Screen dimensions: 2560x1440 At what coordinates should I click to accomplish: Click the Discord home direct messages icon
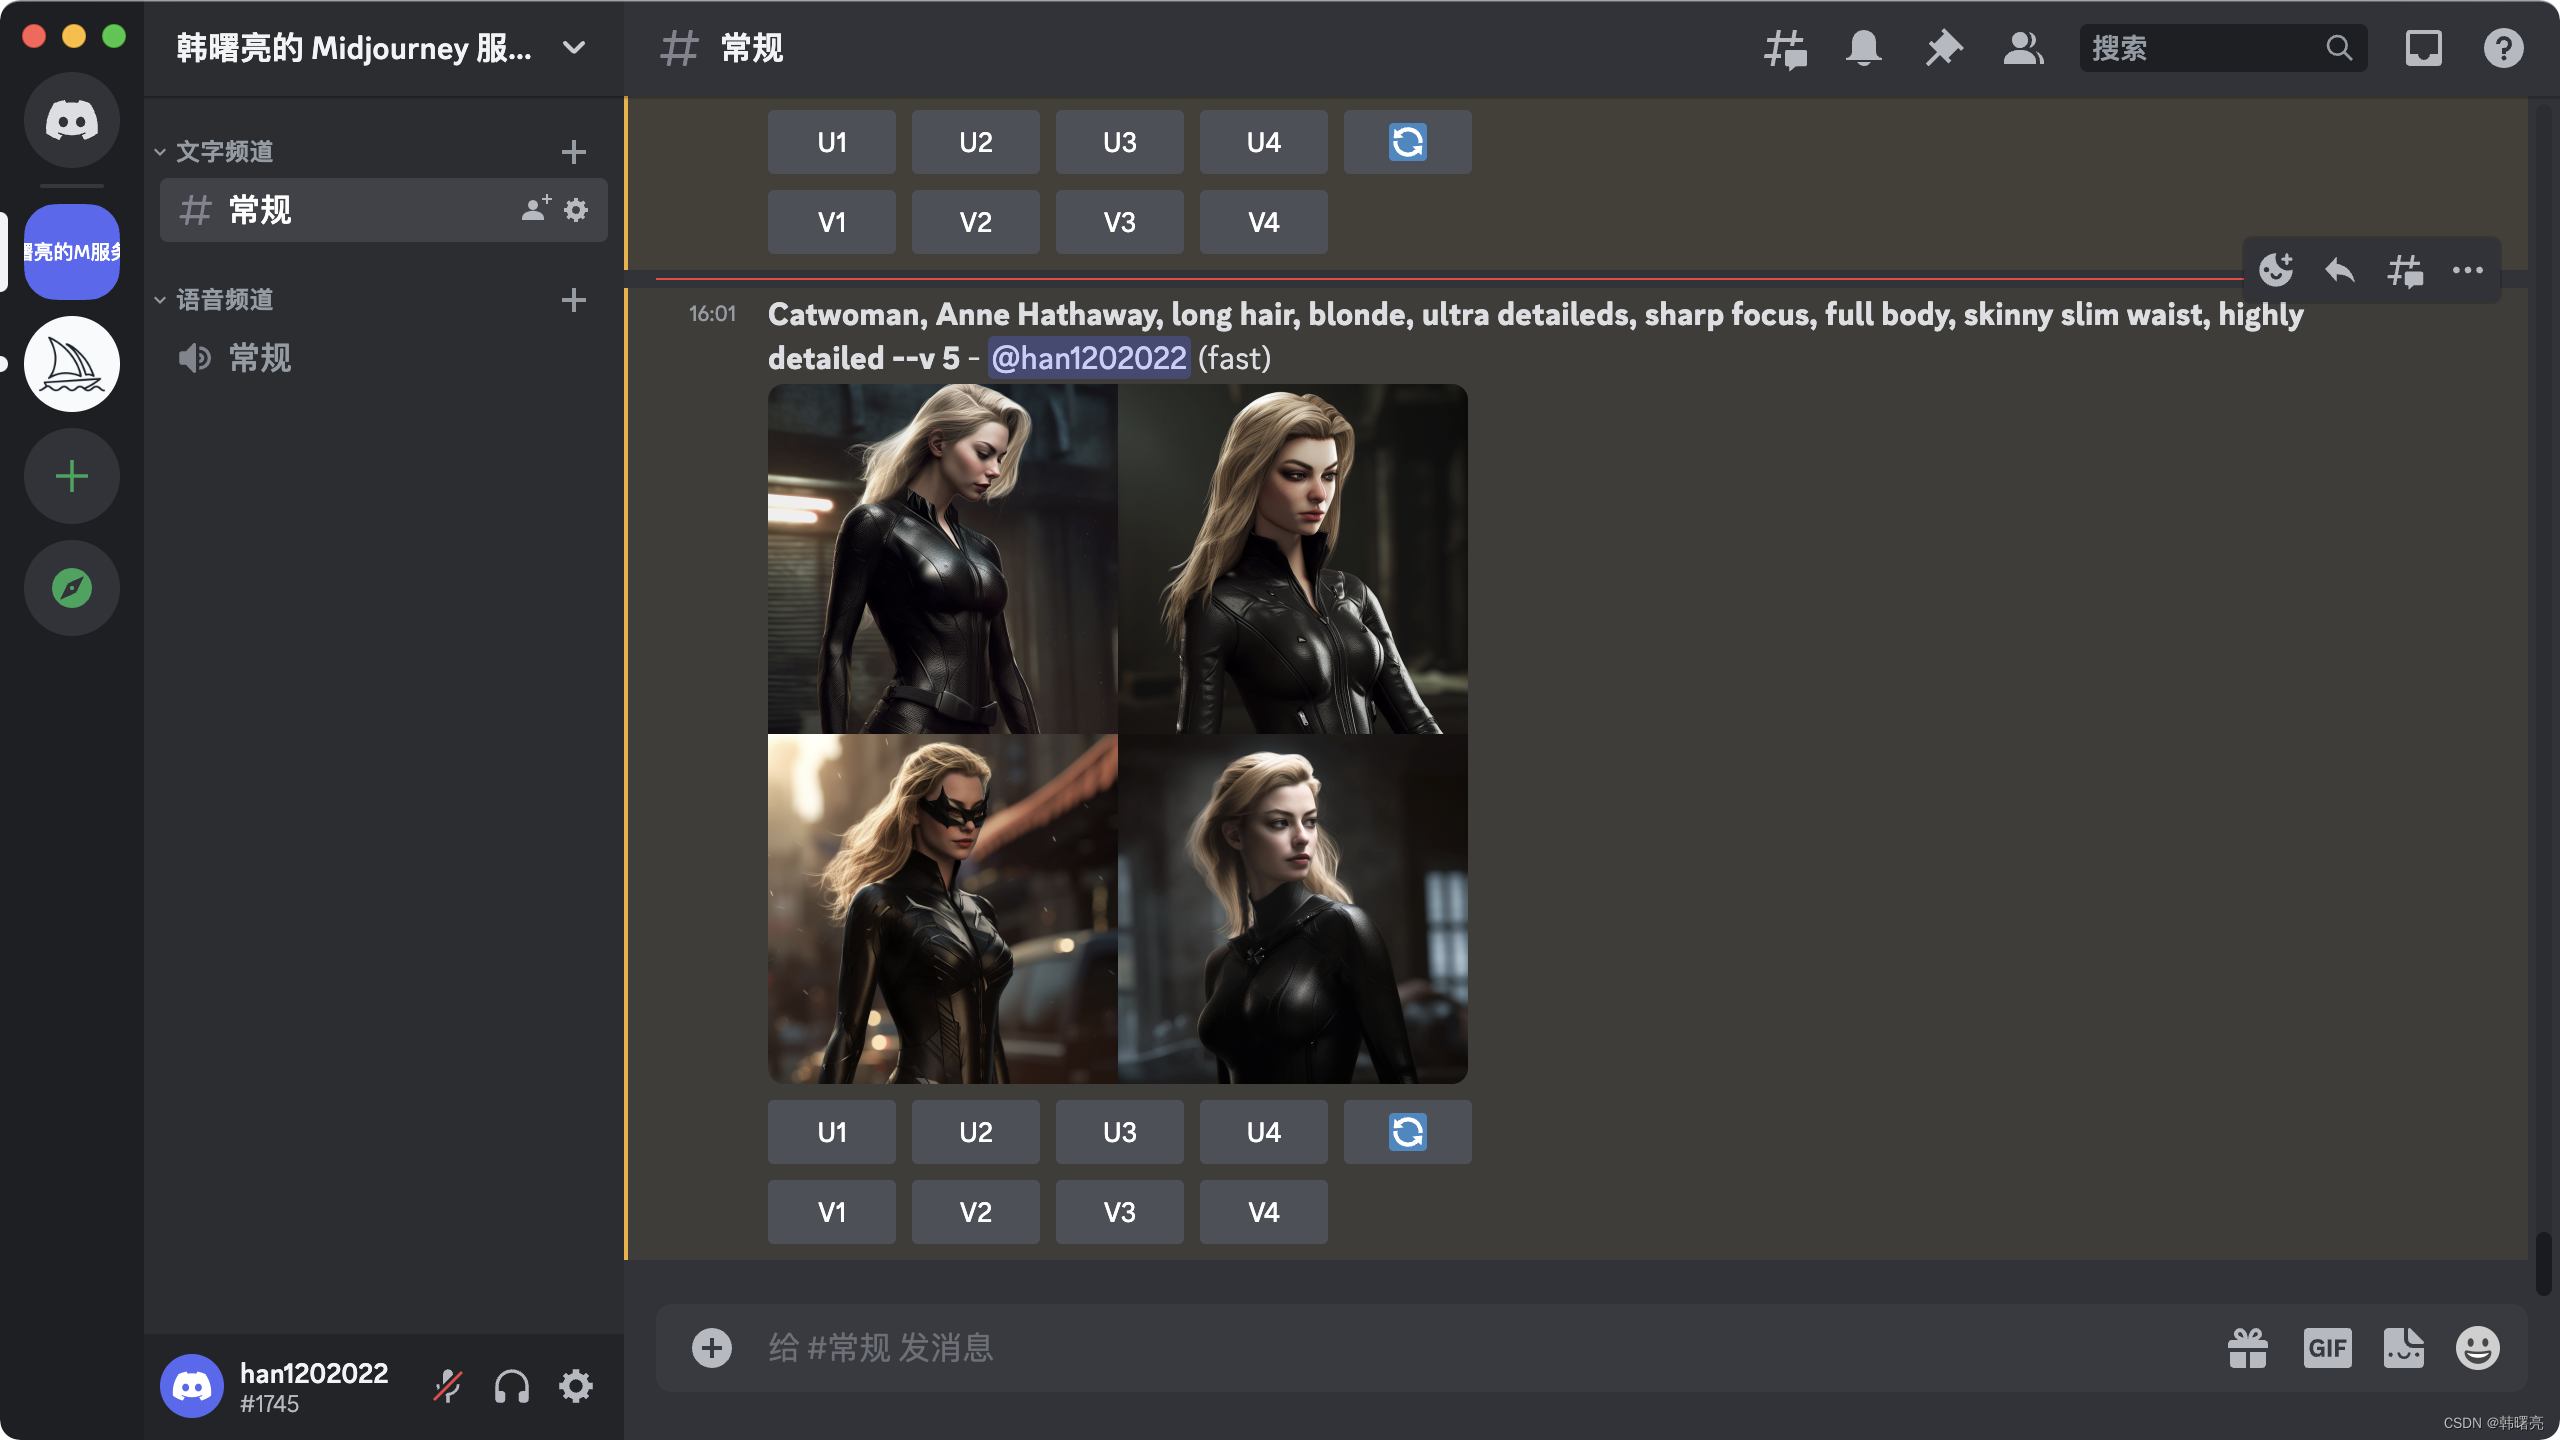click(x=72, y=120)
